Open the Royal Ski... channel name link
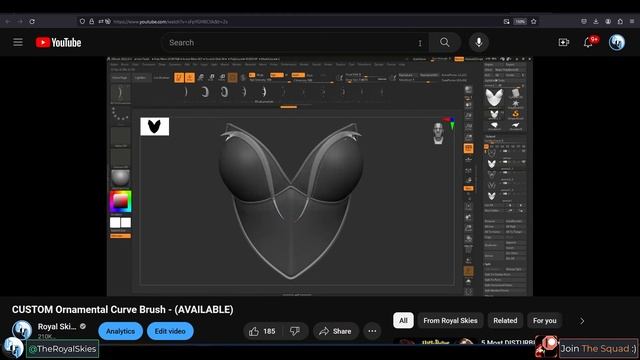Image resolution: width=640 pixels, height=360 pixels. tap(57, 327)
